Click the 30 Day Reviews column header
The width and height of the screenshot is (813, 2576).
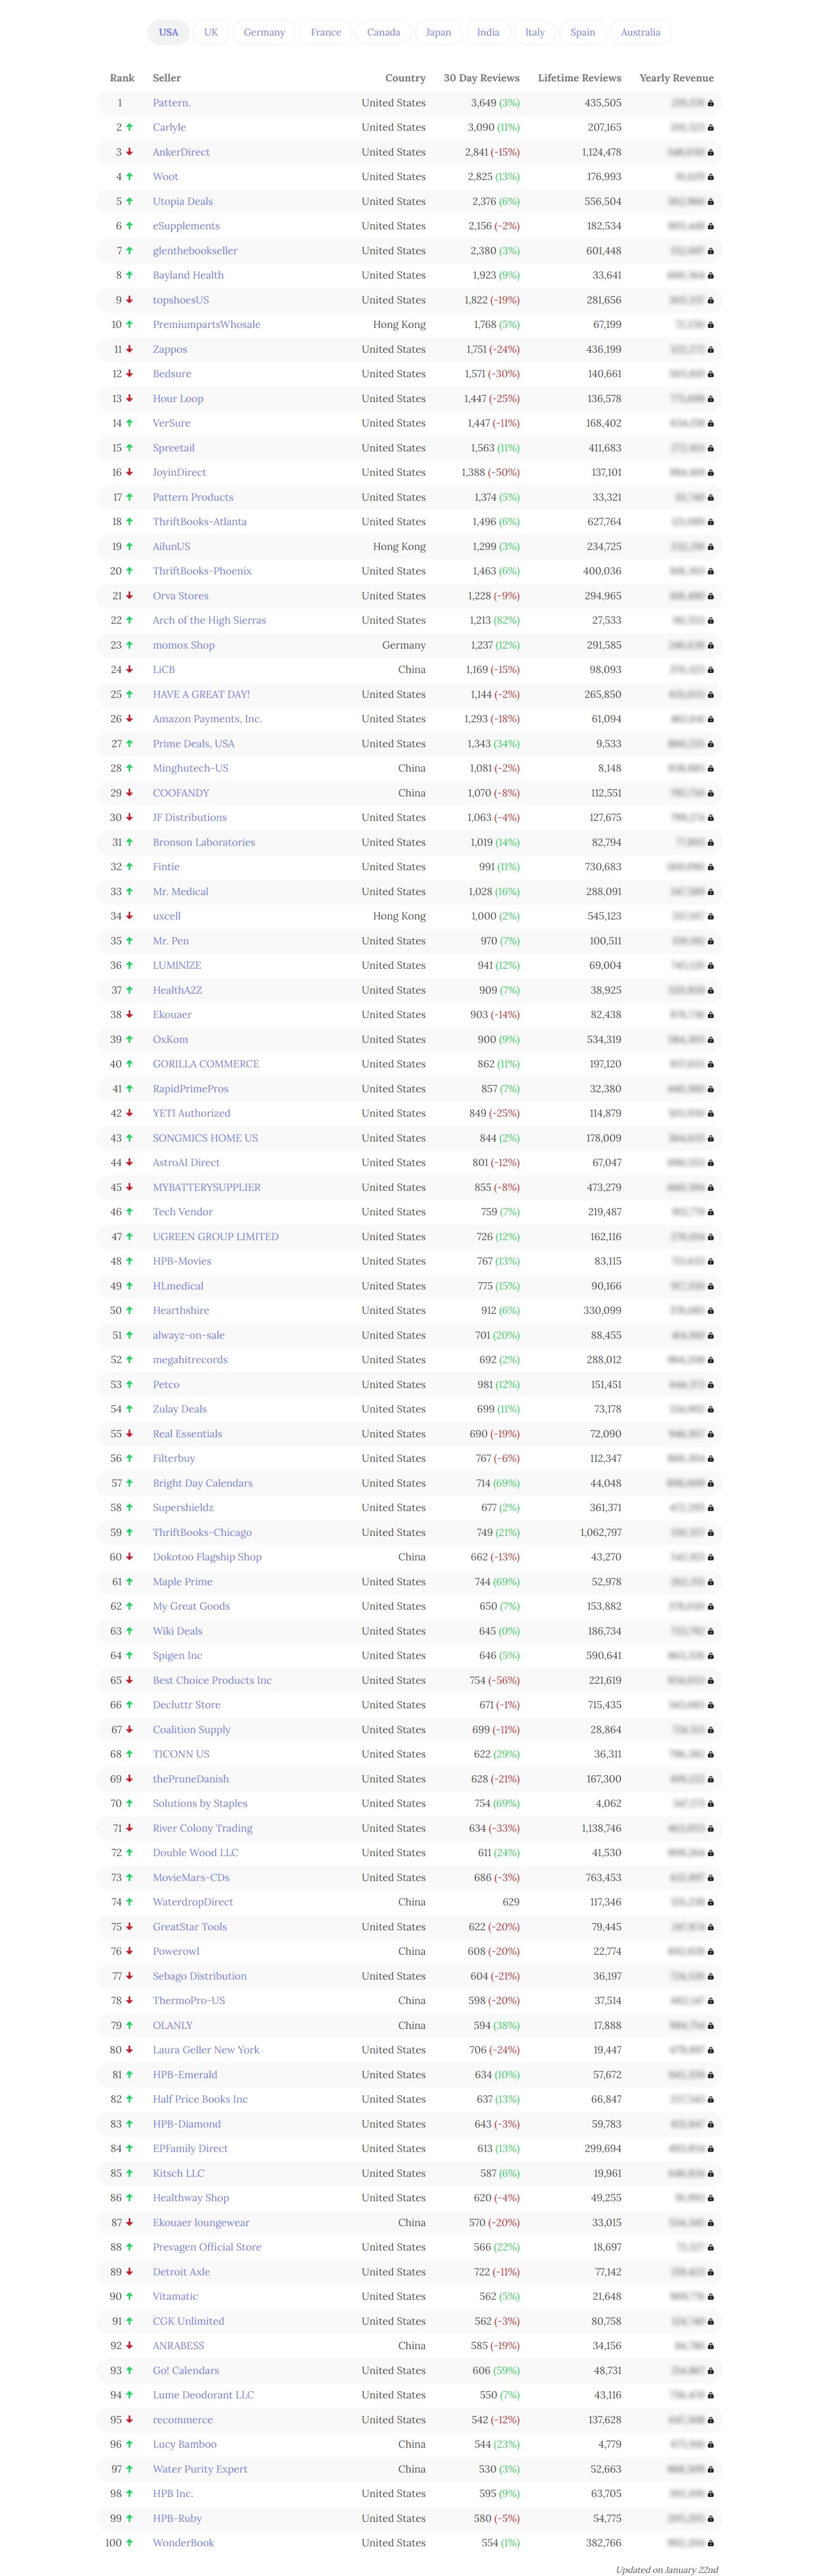click(481, 78)
